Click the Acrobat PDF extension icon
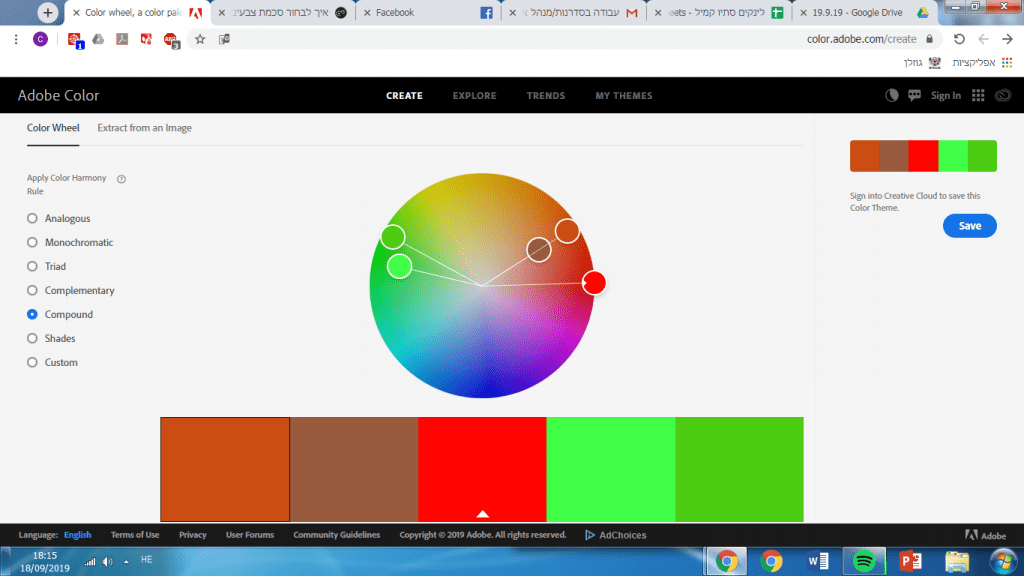Screen dimensions: 1024x576 122,39
